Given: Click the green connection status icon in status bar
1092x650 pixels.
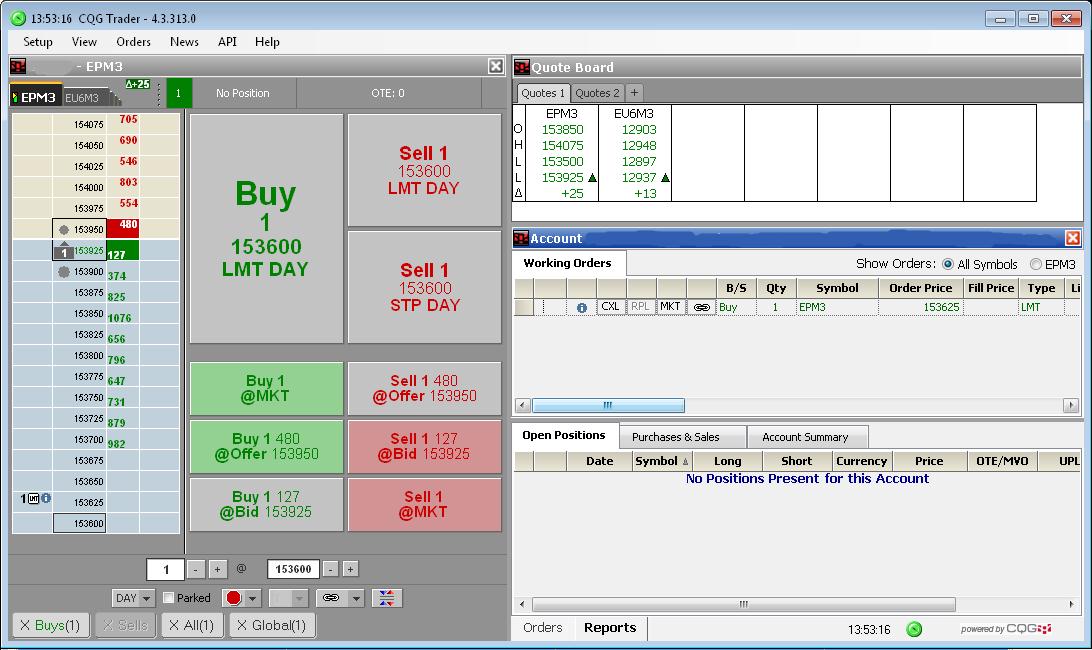Looking at the screenshot, I should tap(913, 629).
